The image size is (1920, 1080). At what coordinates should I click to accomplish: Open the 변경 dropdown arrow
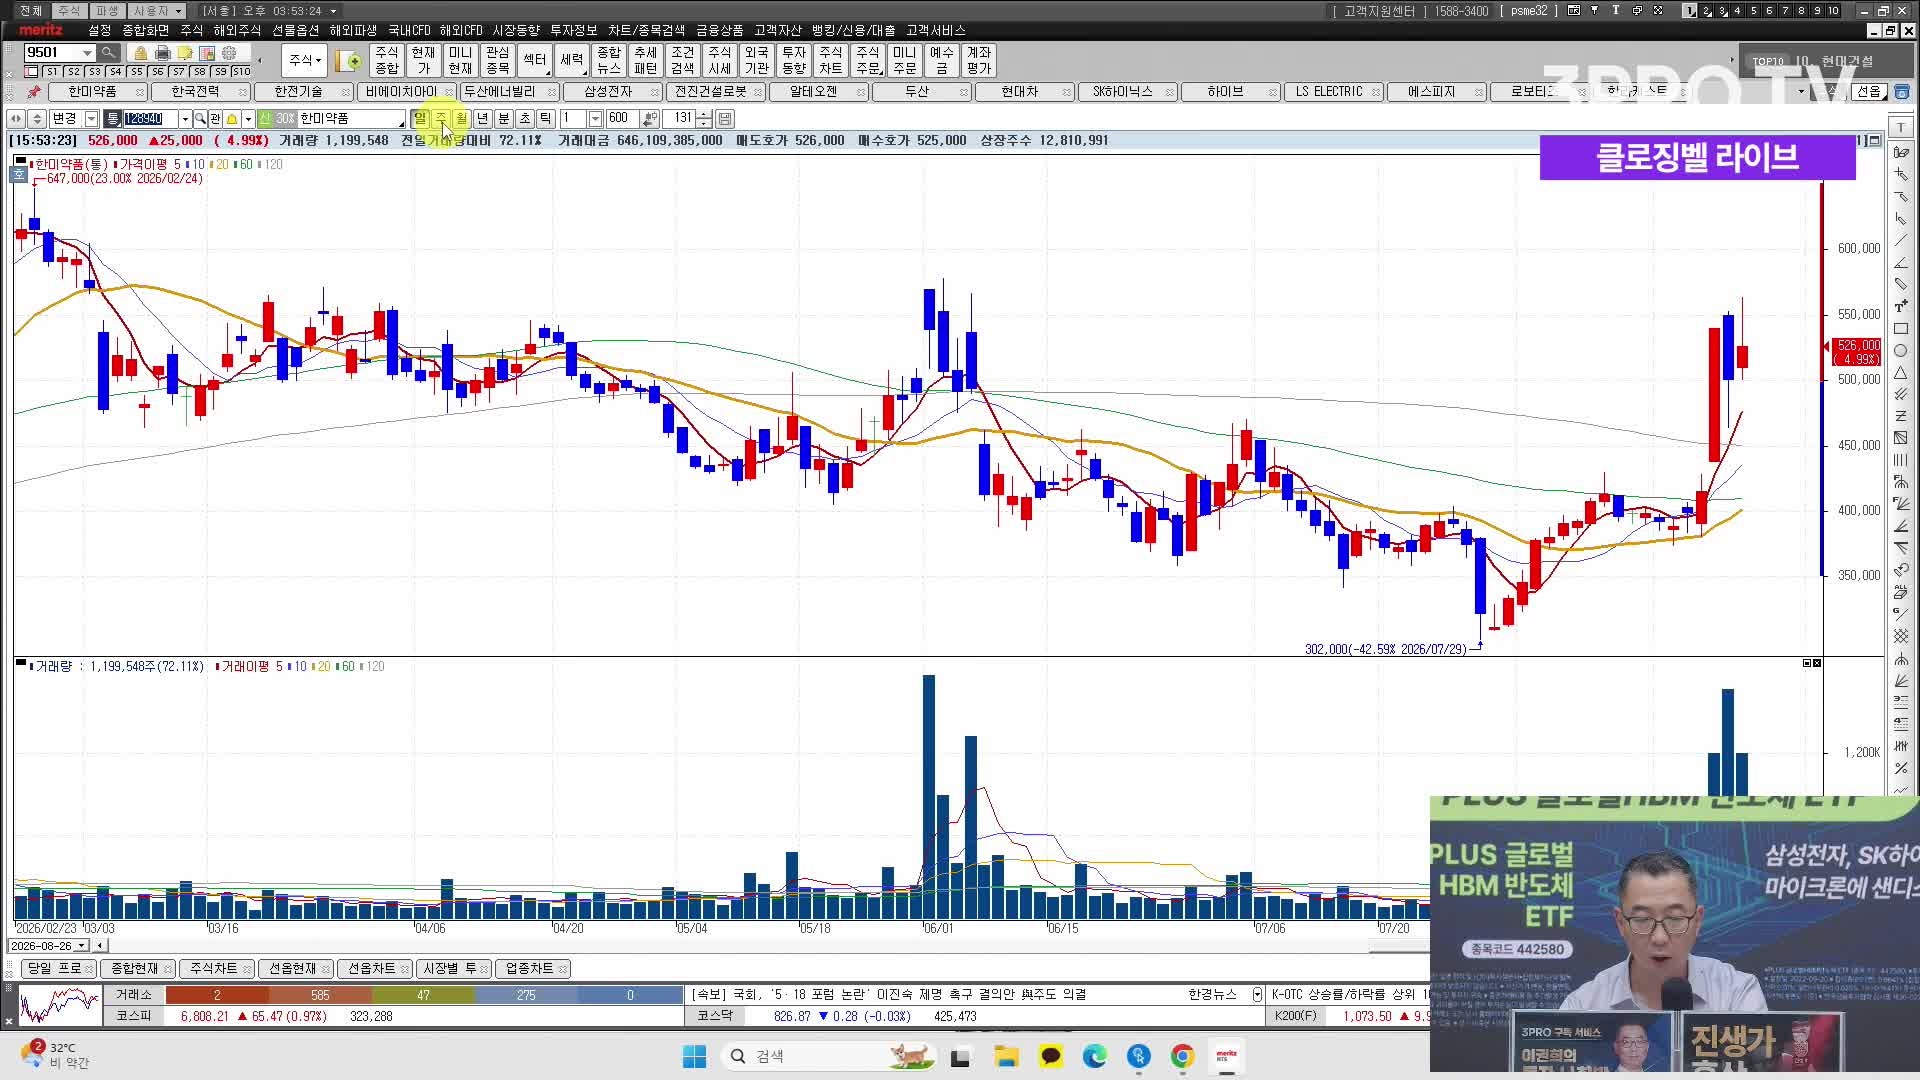[x=91, y=119]
